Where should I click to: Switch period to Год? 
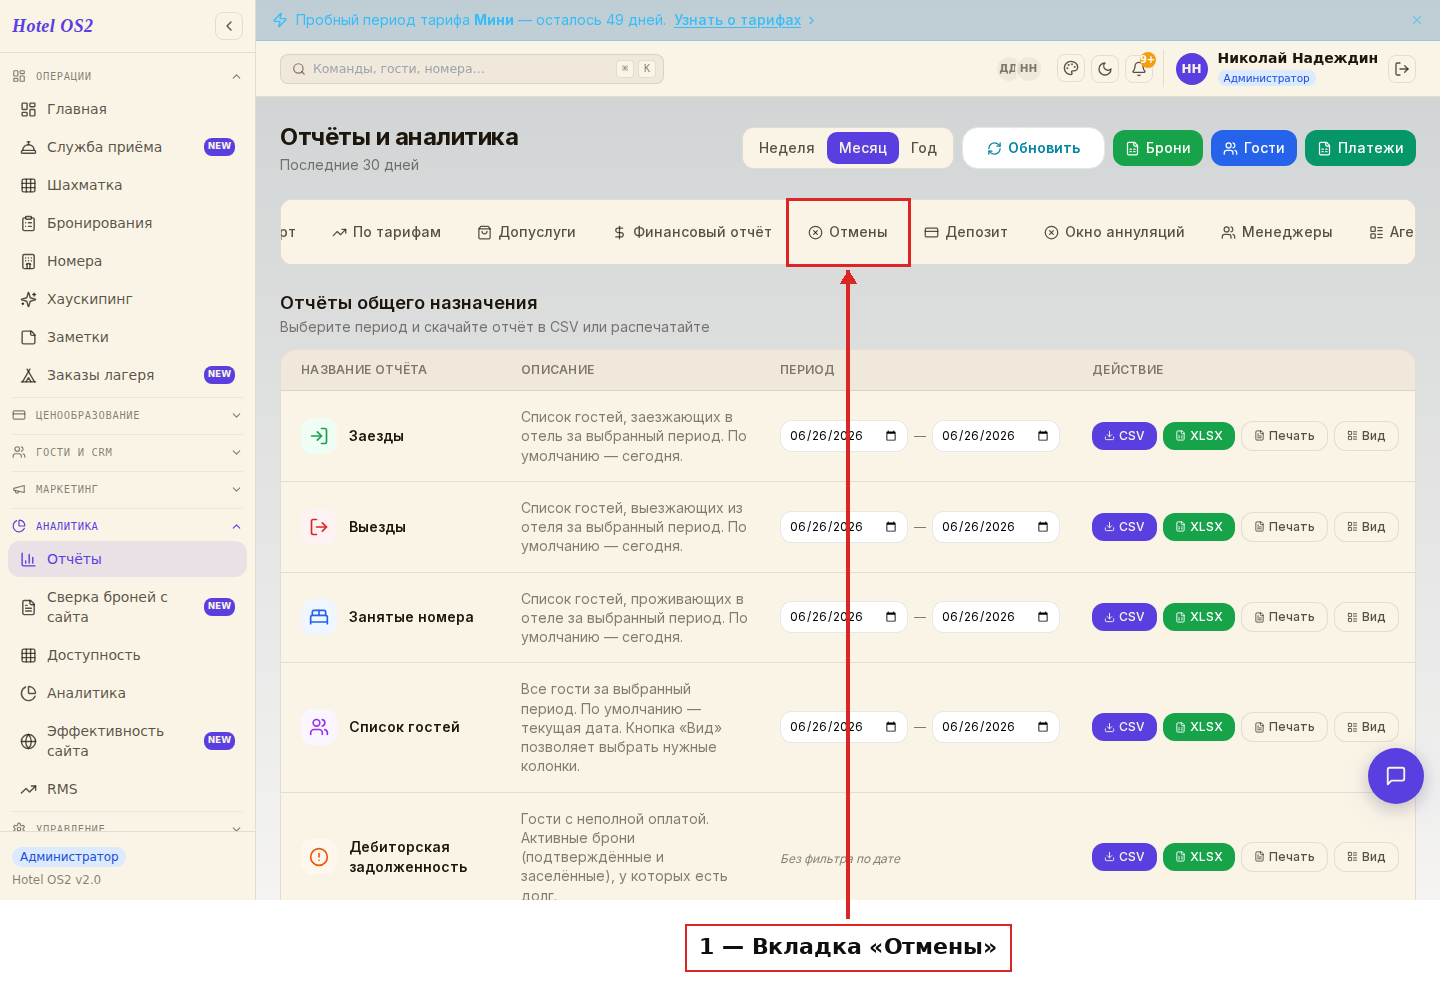(x=924, y=148)
